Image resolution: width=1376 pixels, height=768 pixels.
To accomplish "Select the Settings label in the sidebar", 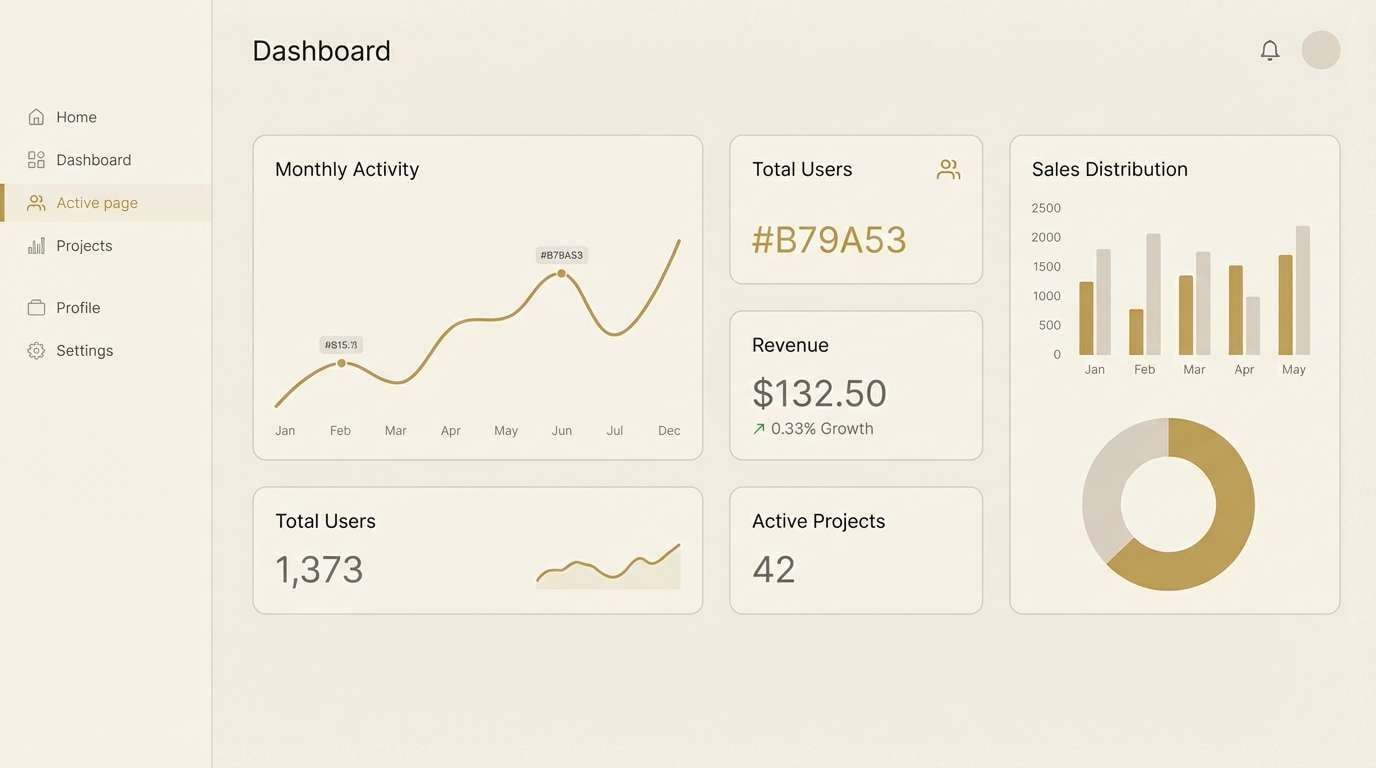I will tap(85, 350).
